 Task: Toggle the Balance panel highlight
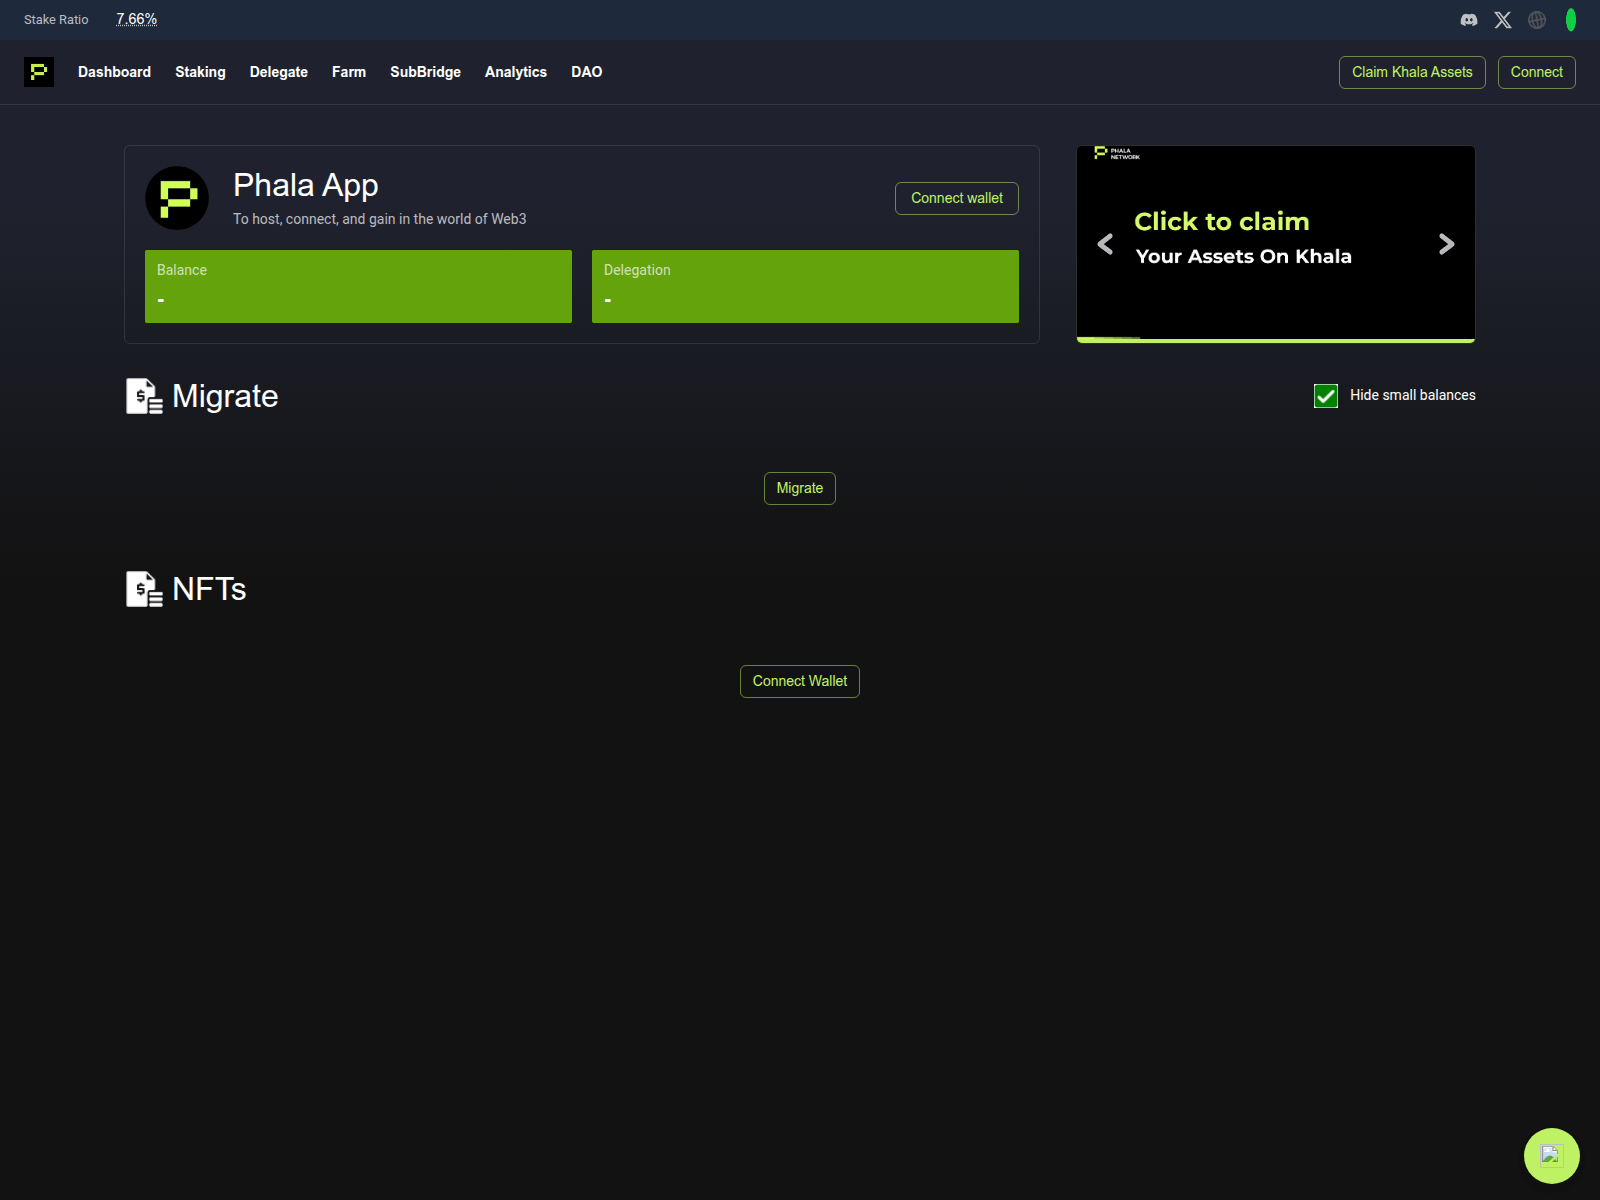[x=358, y=286]
